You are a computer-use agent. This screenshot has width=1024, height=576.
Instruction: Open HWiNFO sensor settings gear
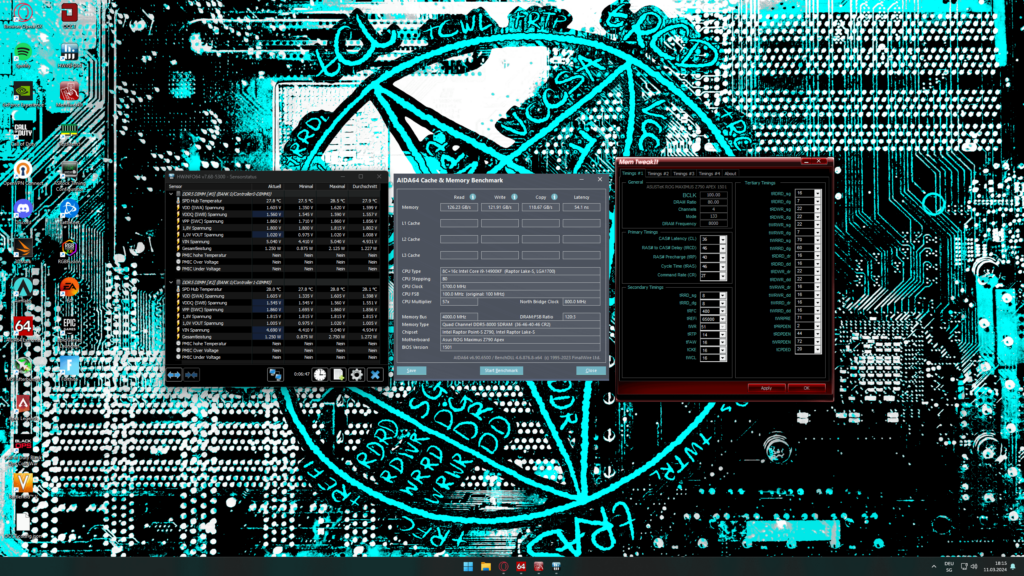(x=357, y=375)
